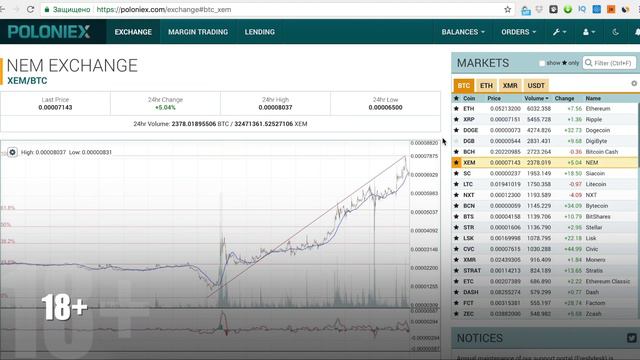Screen dimensions: 640x360
Task: Sort markets by Change column
Action: [x=564, y=98]
